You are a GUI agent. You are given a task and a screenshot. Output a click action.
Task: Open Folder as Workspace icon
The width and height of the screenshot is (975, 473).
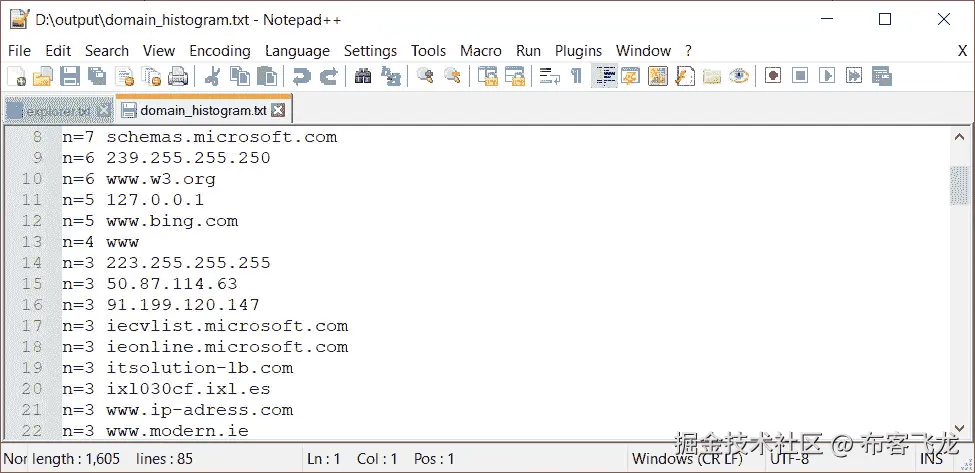[x=711, y=76]
